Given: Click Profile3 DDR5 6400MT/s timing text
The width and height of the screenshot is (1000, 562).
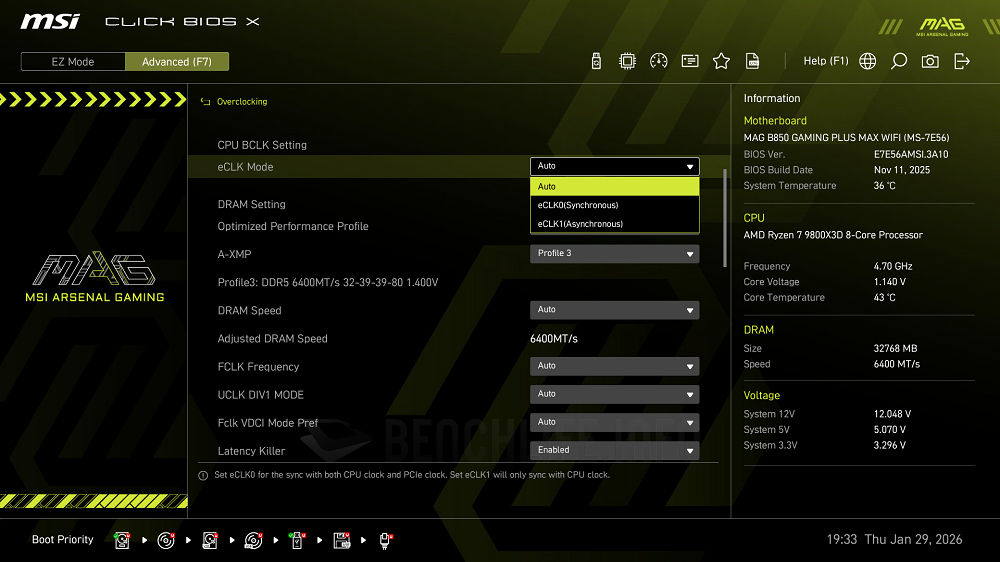Looking at the screenshot, I should [x=328, y=282].
